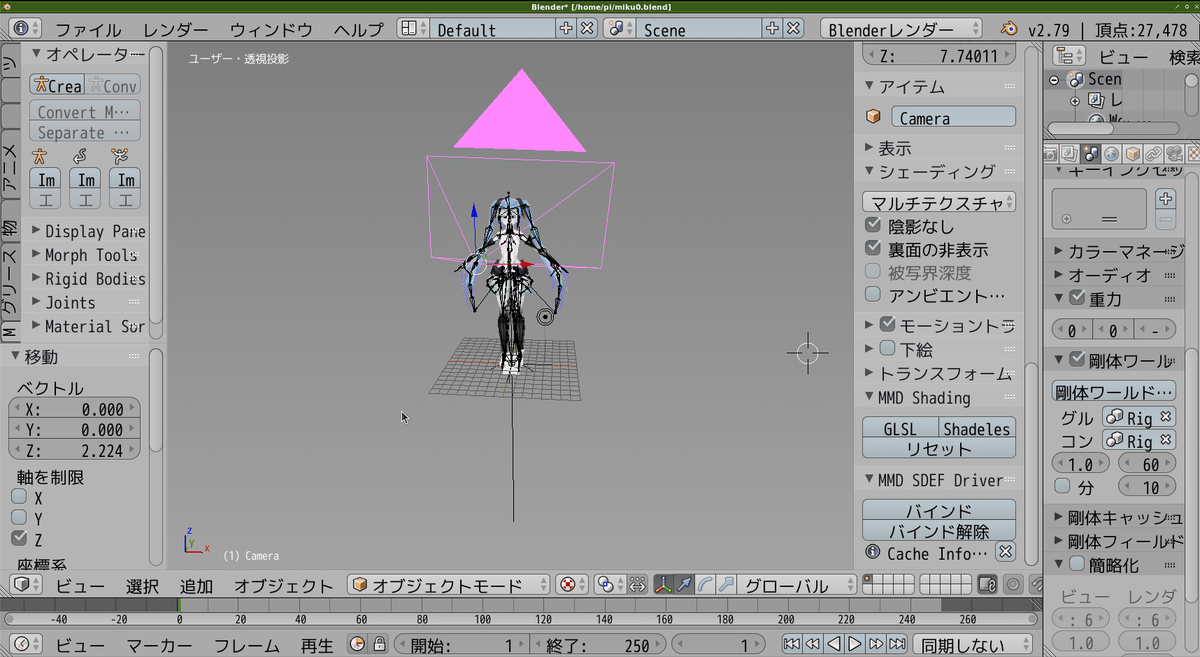Jump to first frame in timeline
The image size is (1200, 657).
pyautogui.click(x=791, y=645)
